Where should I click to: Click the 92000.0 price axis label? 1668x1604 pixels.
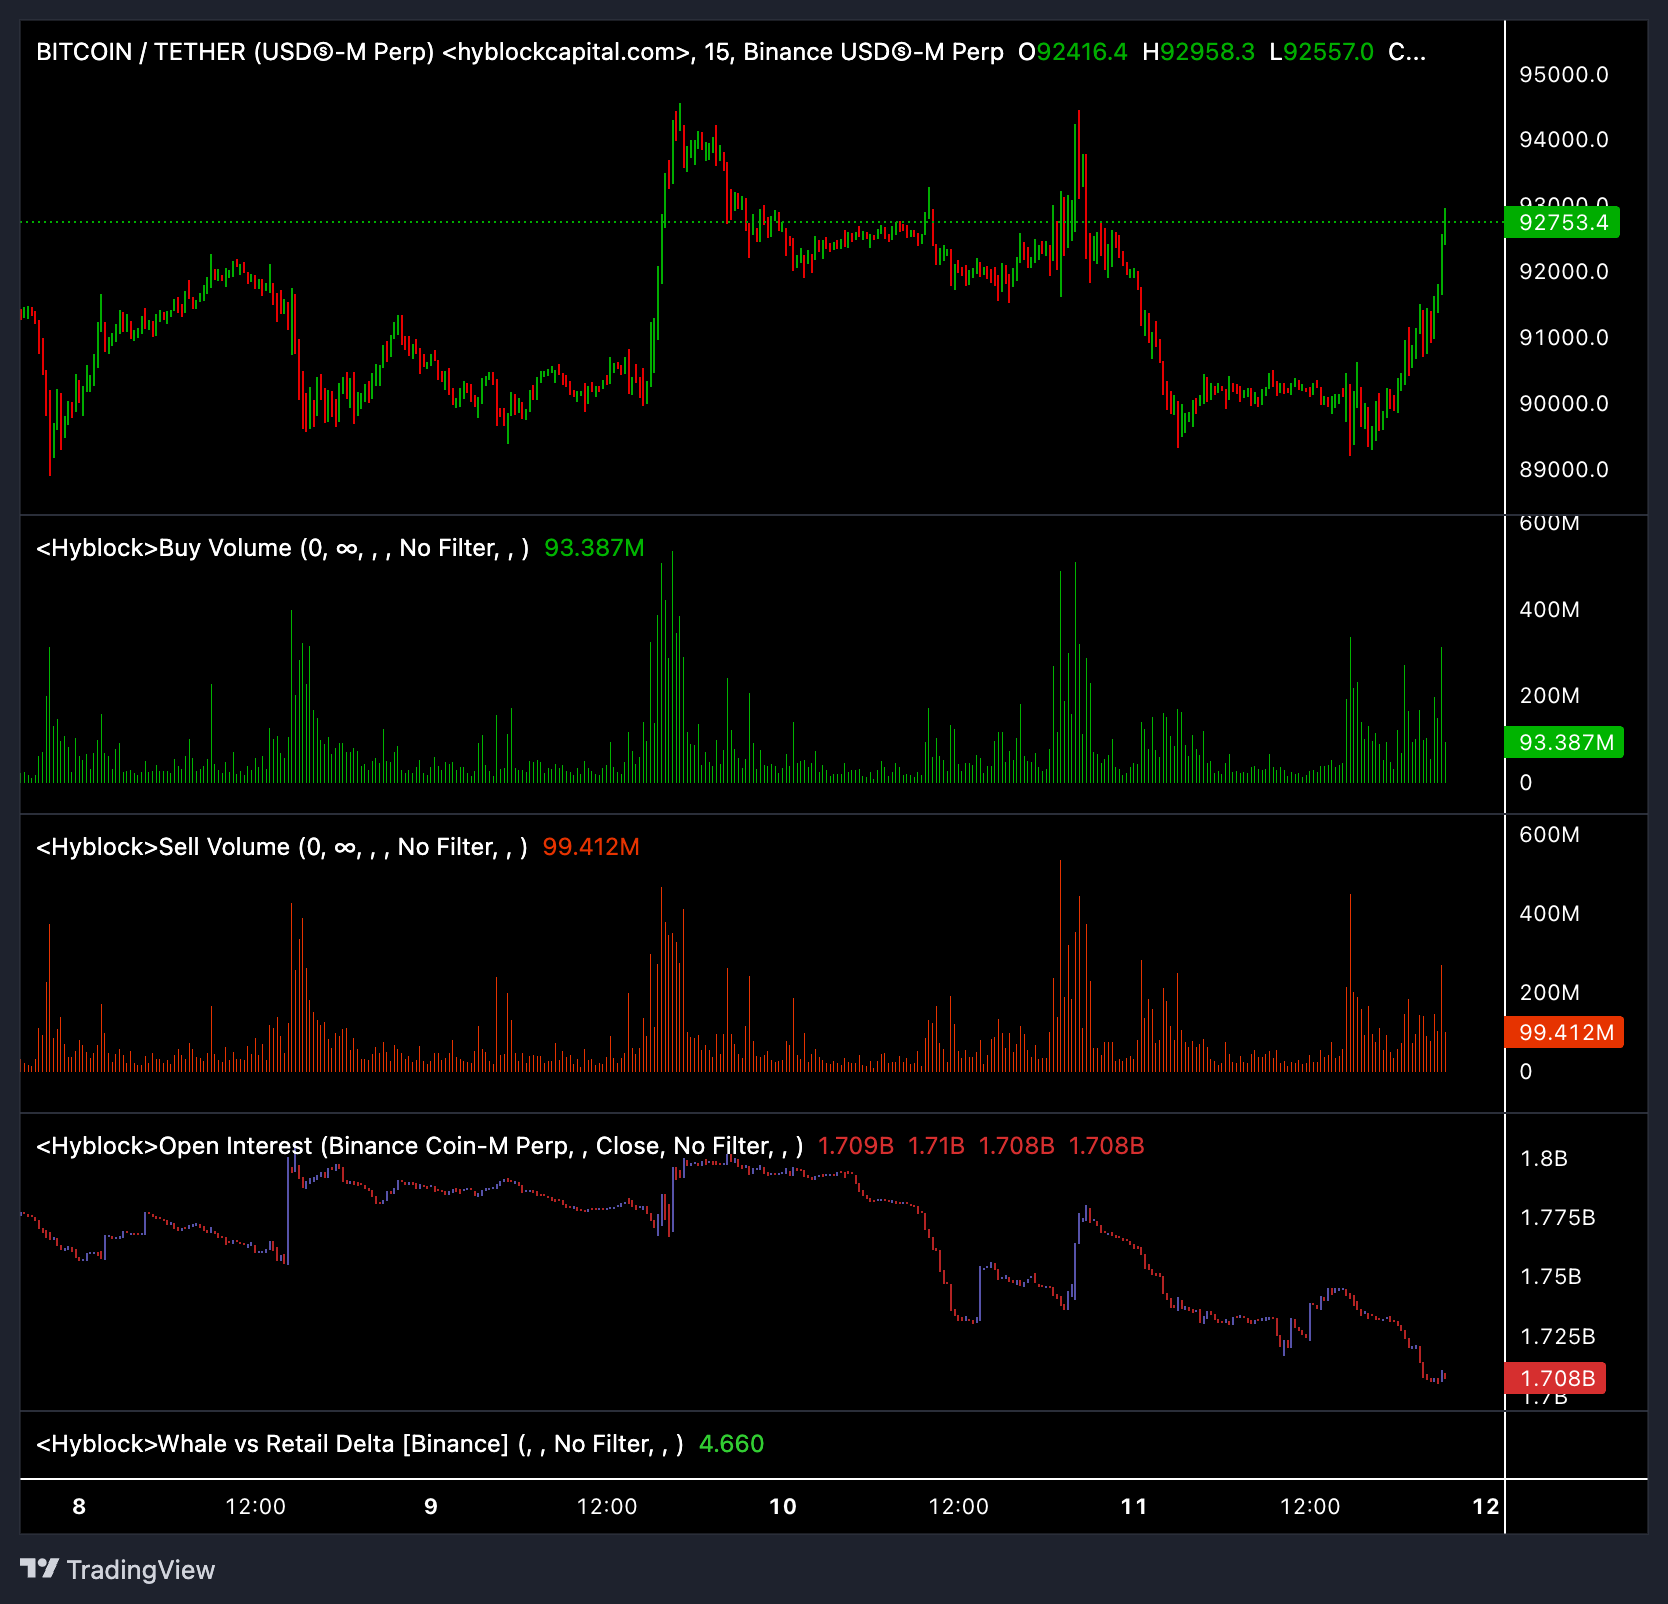pyautogui.click(x=1564, y=272)
